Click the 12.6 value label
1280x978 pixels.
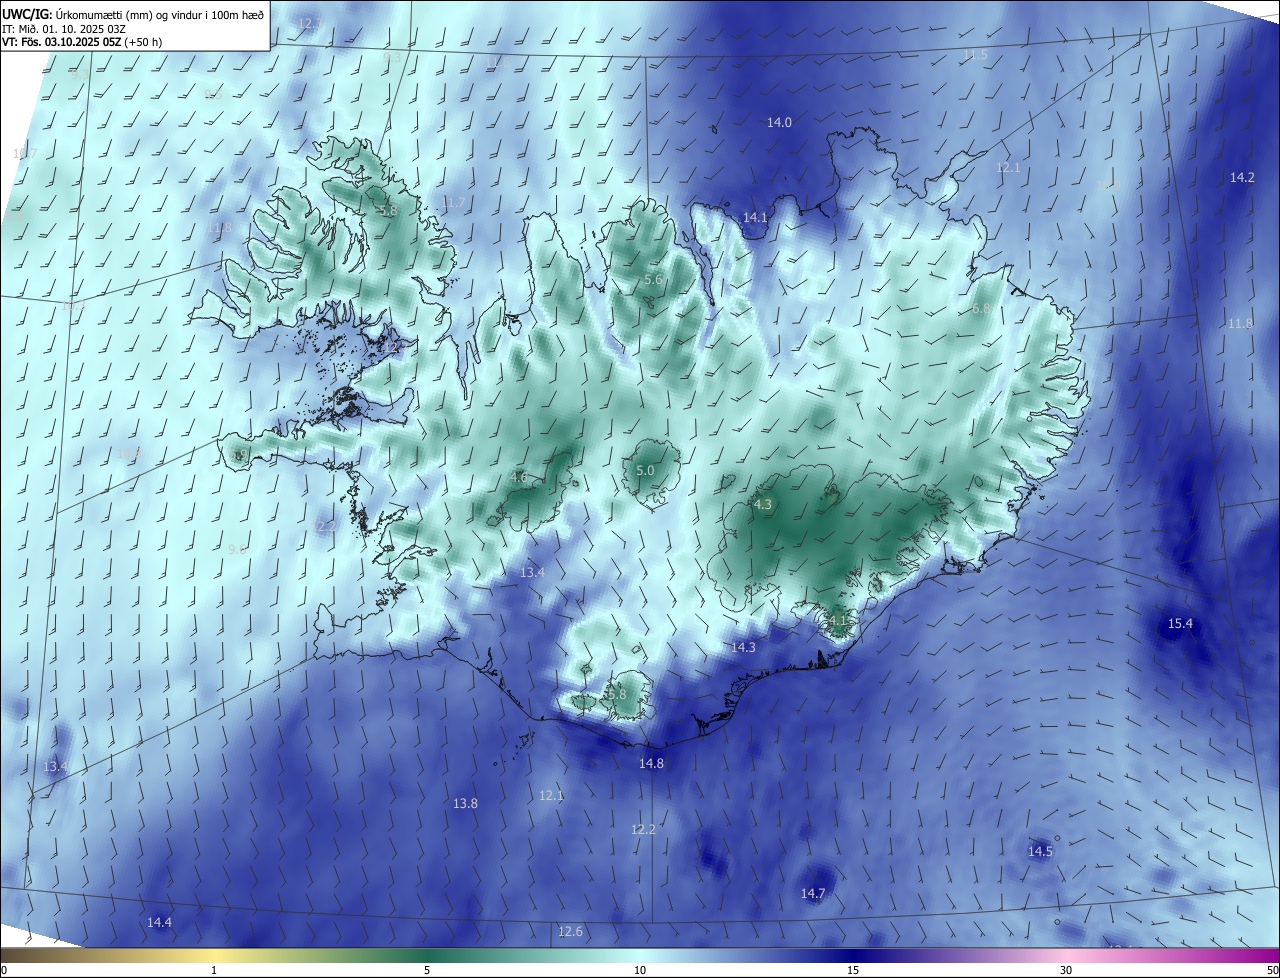pyautogui.click(x=570, y=931)
